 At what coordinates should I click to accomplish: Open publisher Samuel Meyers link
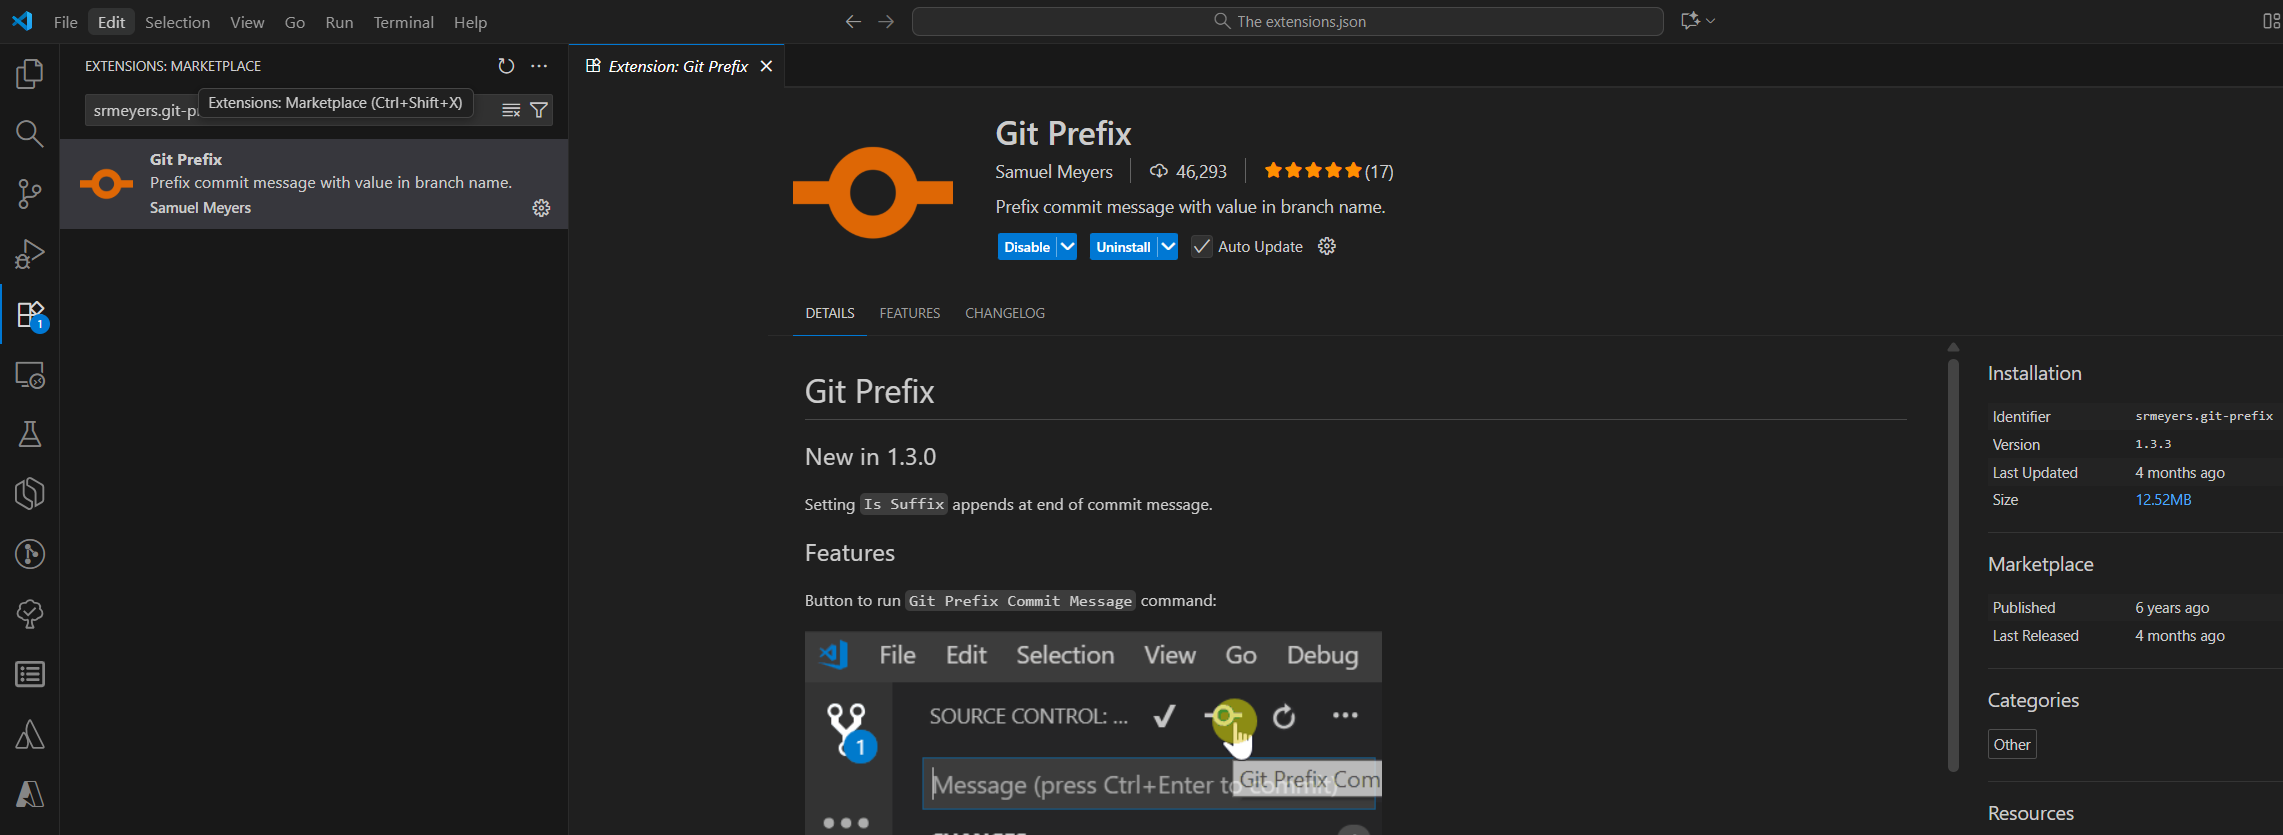(x=1054, y=172)
